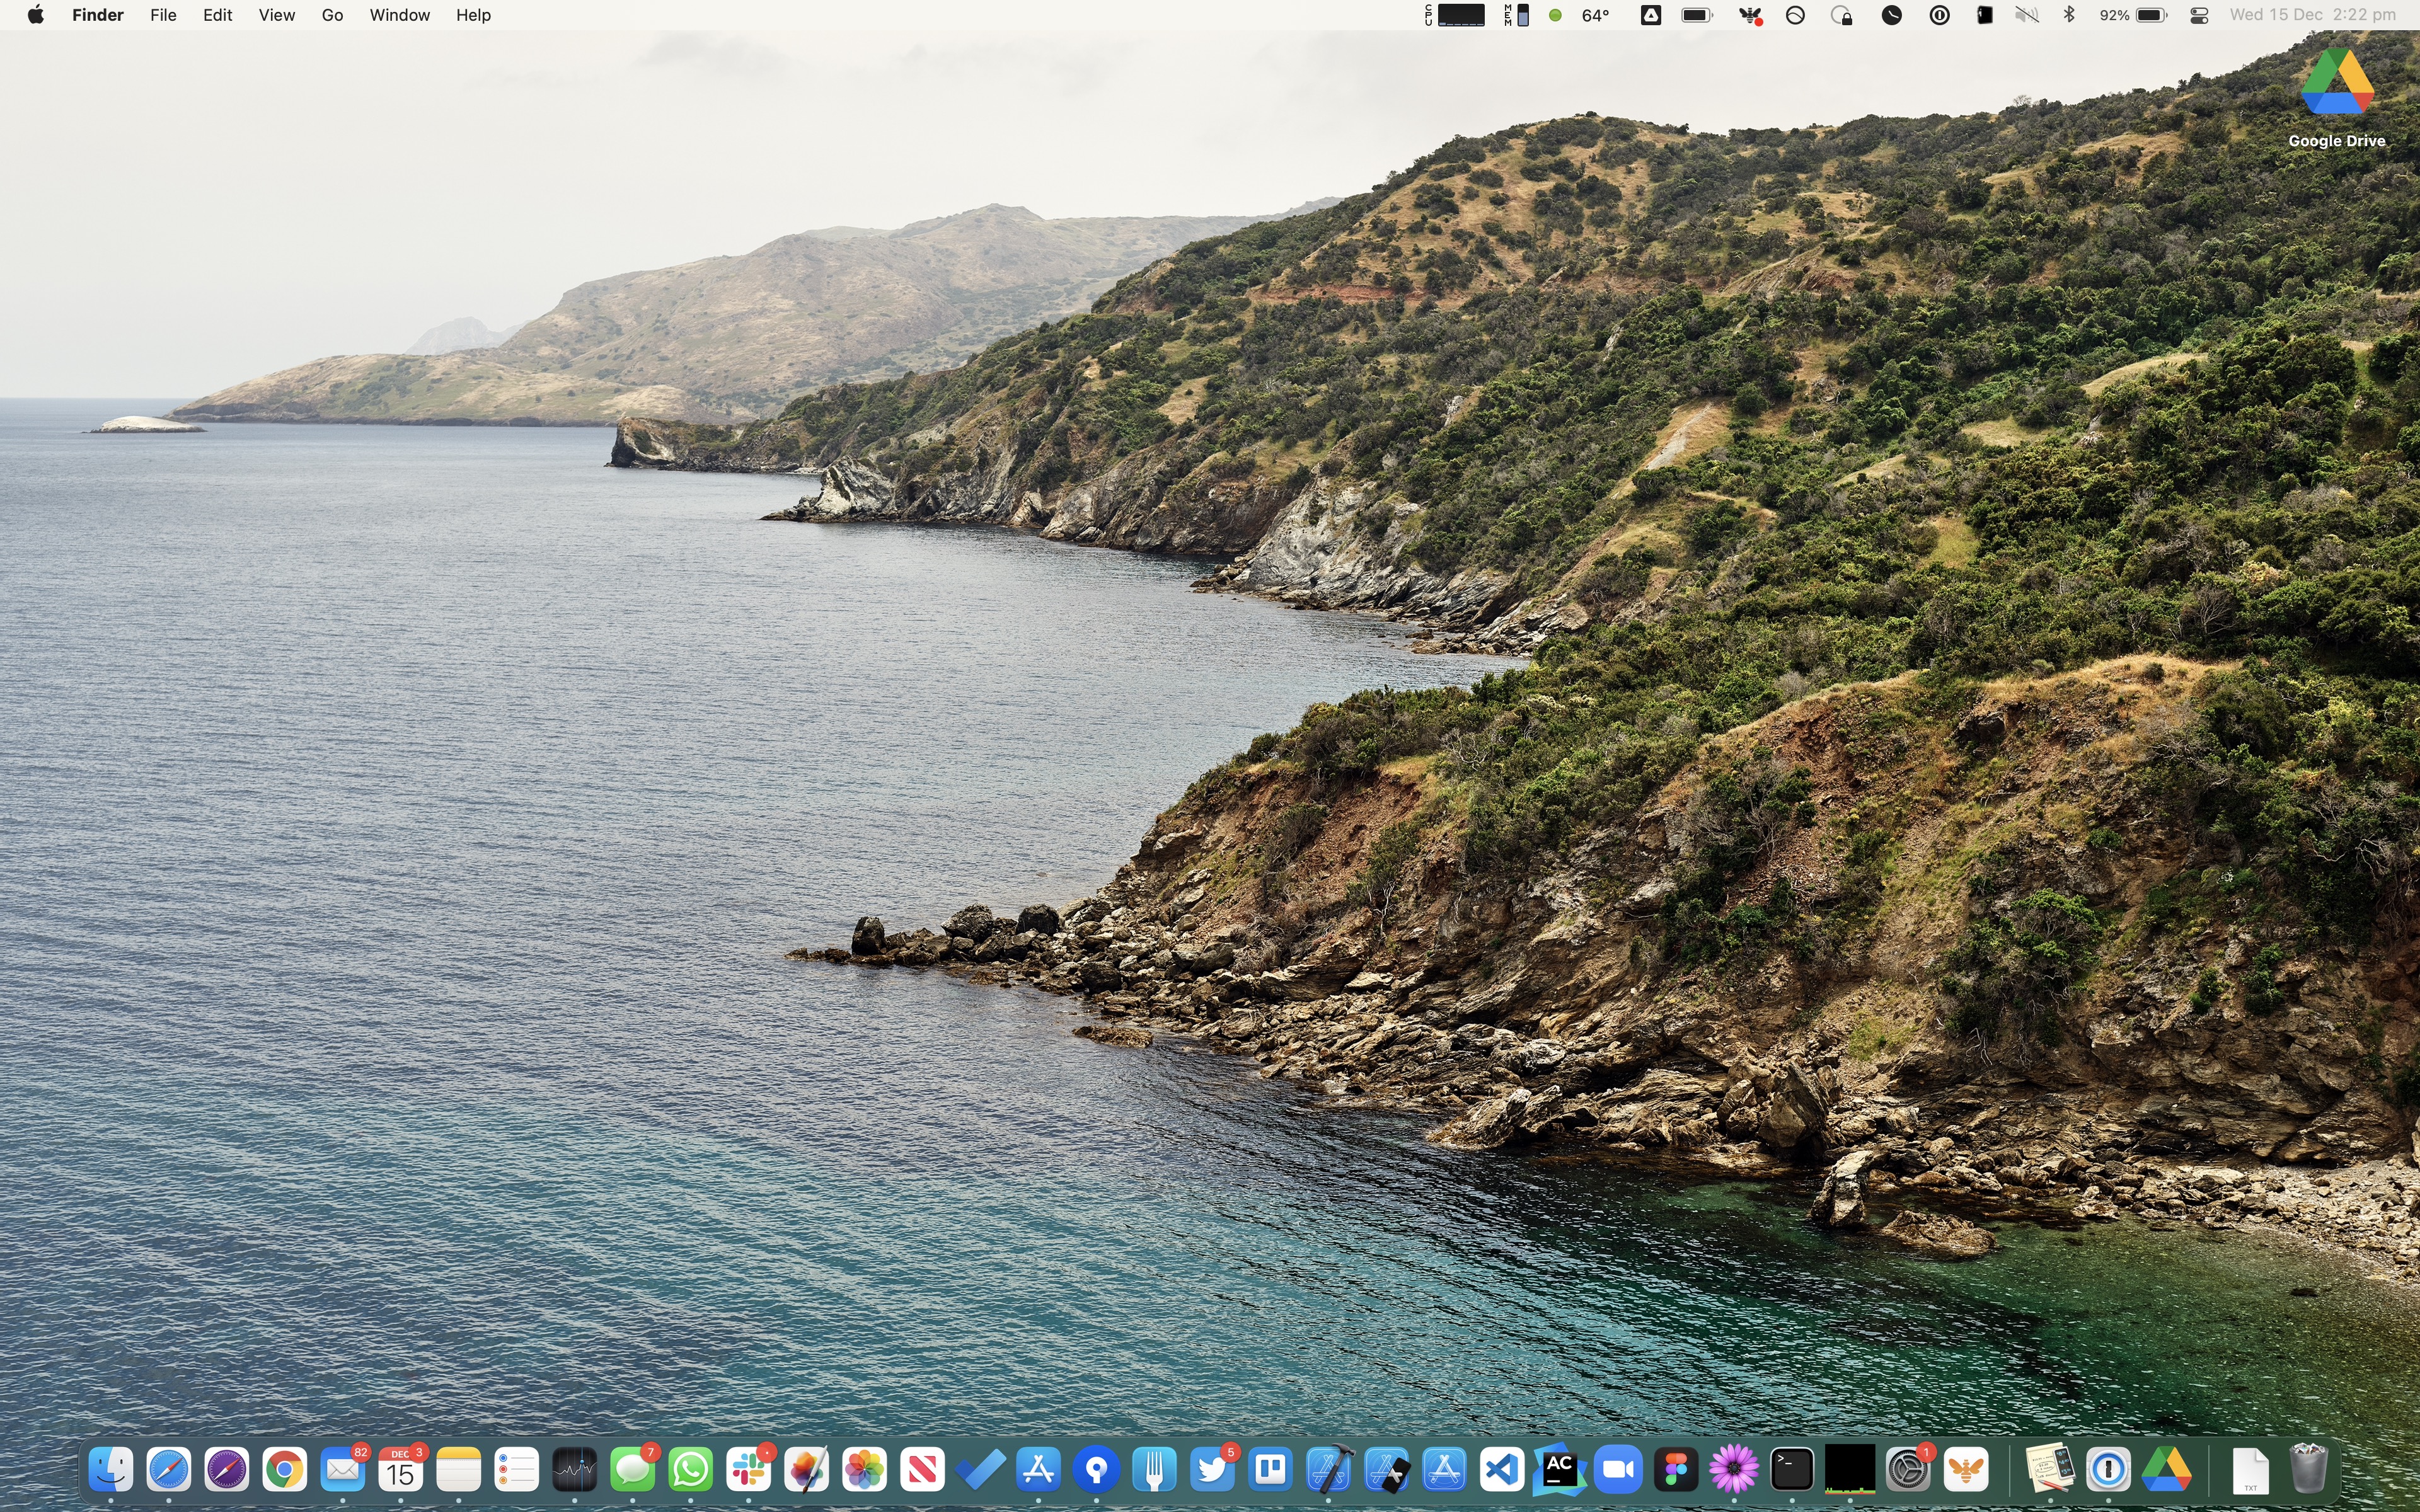Open the View menu
Viewport: 2420px width, 1512px height.
pos(276,15)
